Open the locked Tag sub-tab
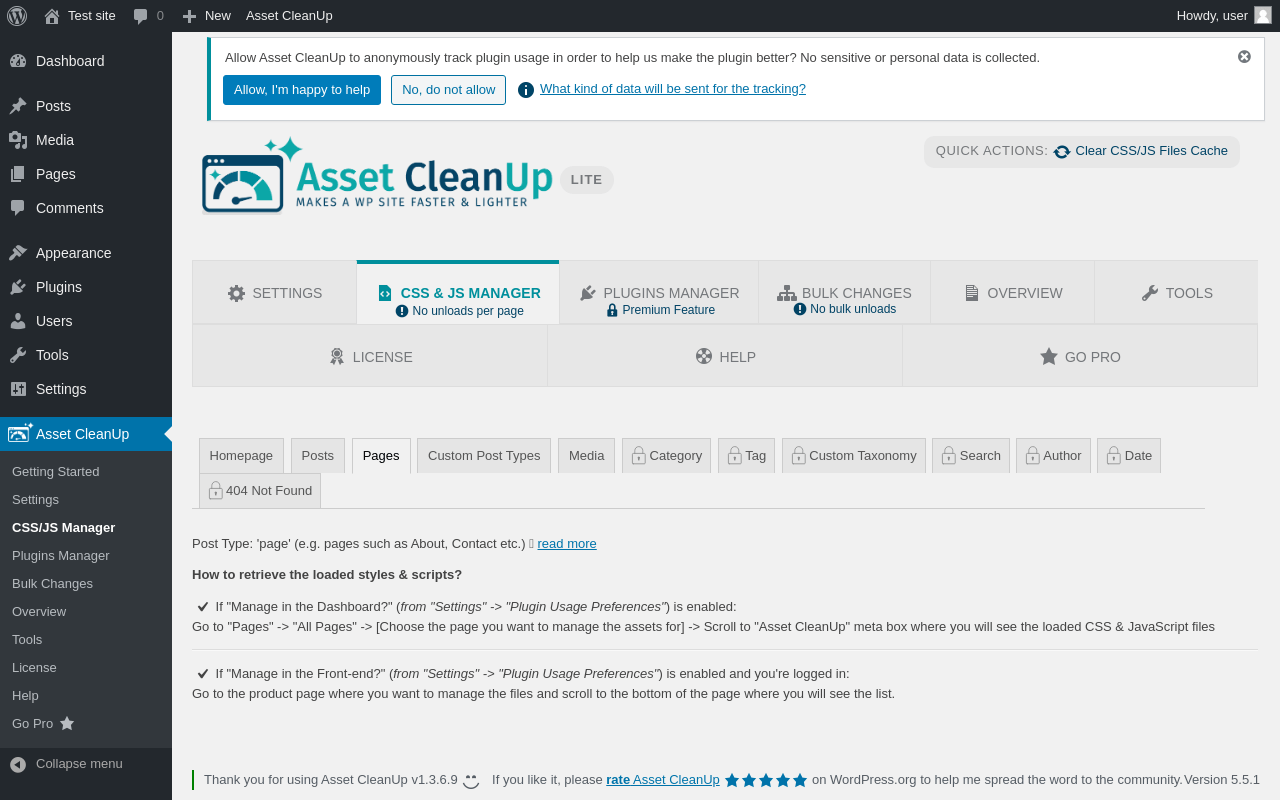The width and height of the screenshot is (1280, 800). pyautogui.click(x=746, y=456)
